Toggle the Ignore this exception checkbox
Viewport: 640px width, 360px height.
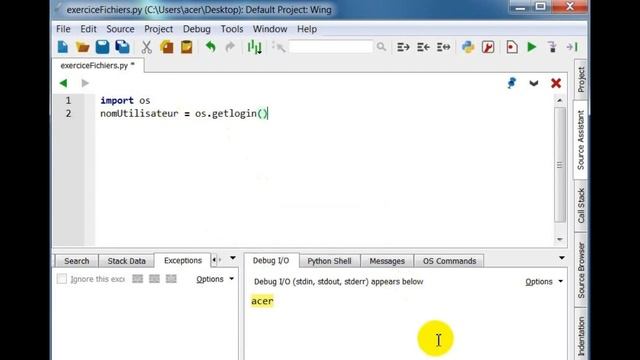(x=62, y=279)
